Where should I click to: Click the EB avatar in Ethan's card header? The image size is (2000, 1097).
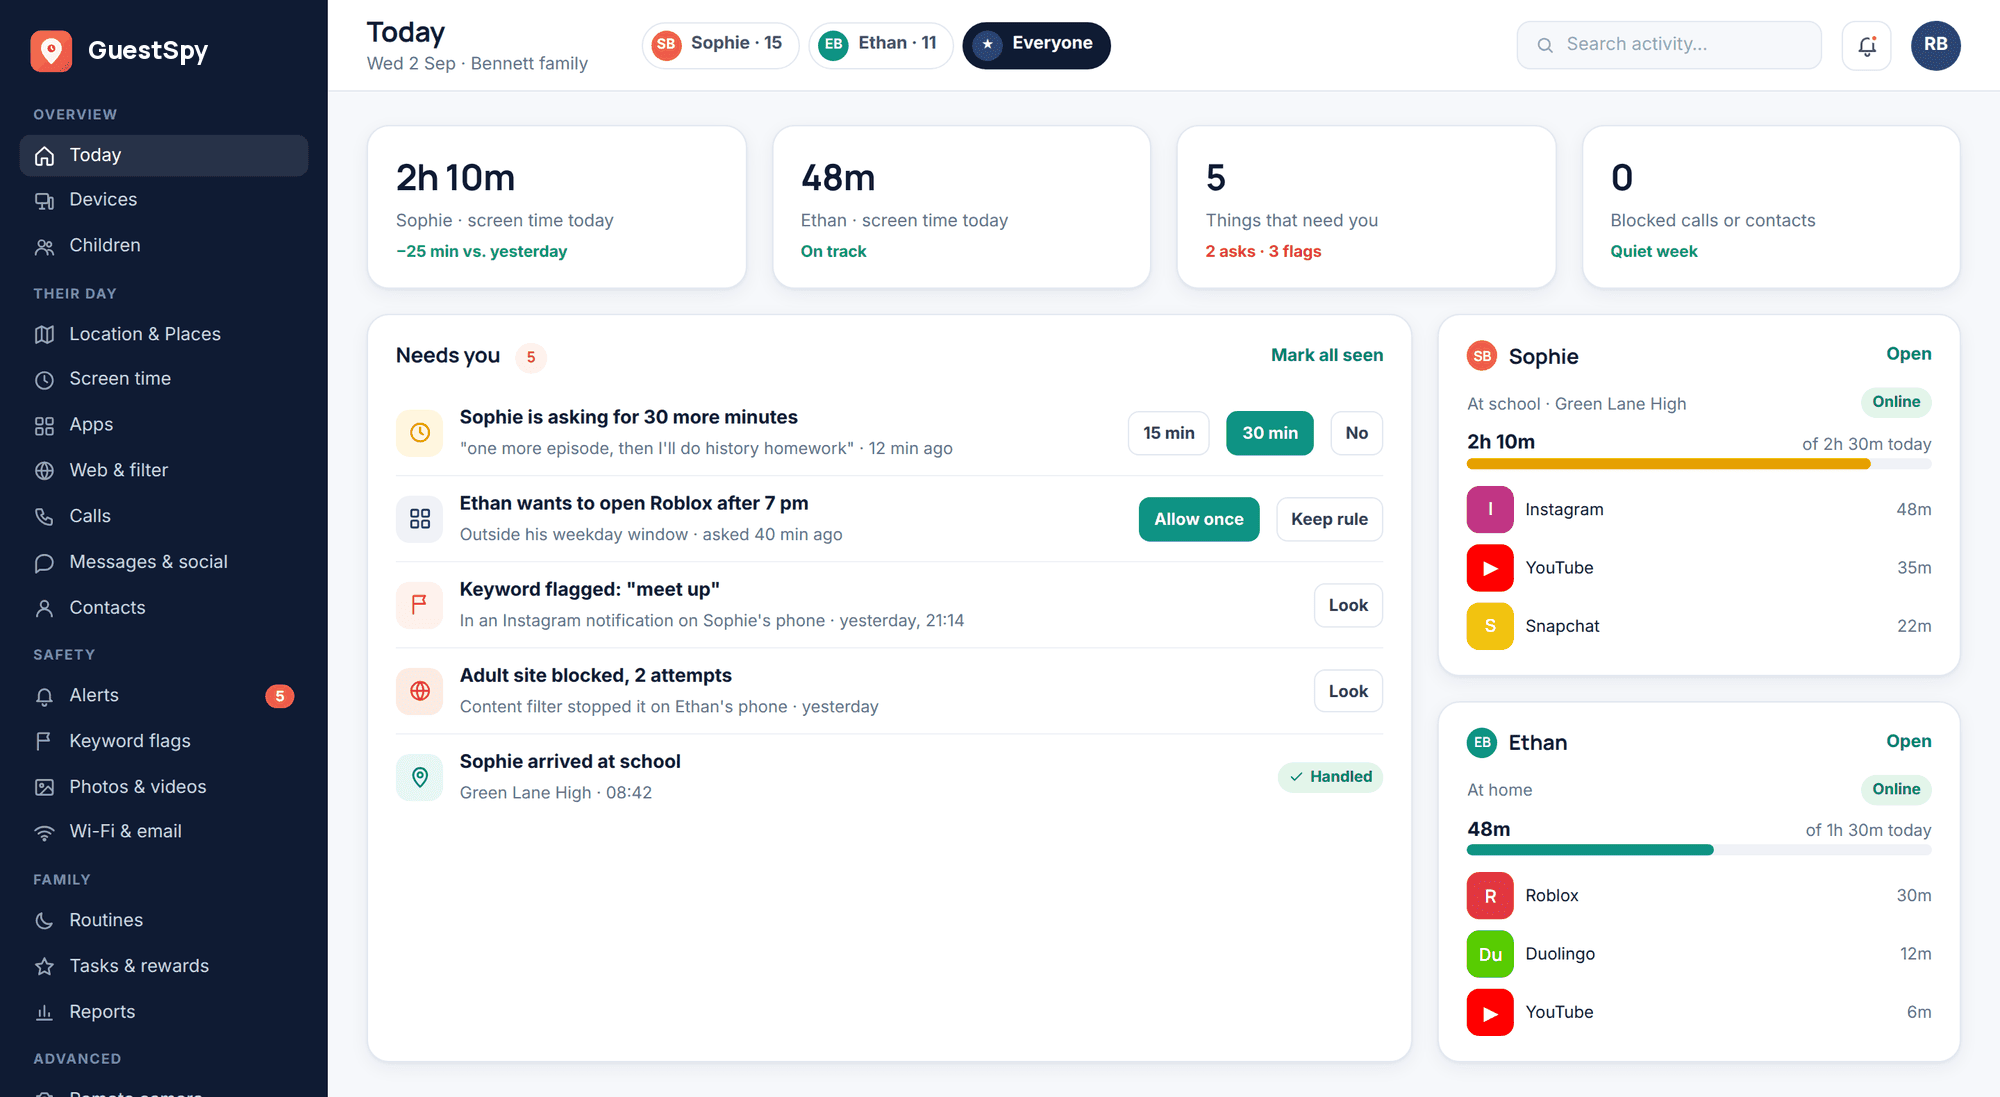[x=1482, y=742]
